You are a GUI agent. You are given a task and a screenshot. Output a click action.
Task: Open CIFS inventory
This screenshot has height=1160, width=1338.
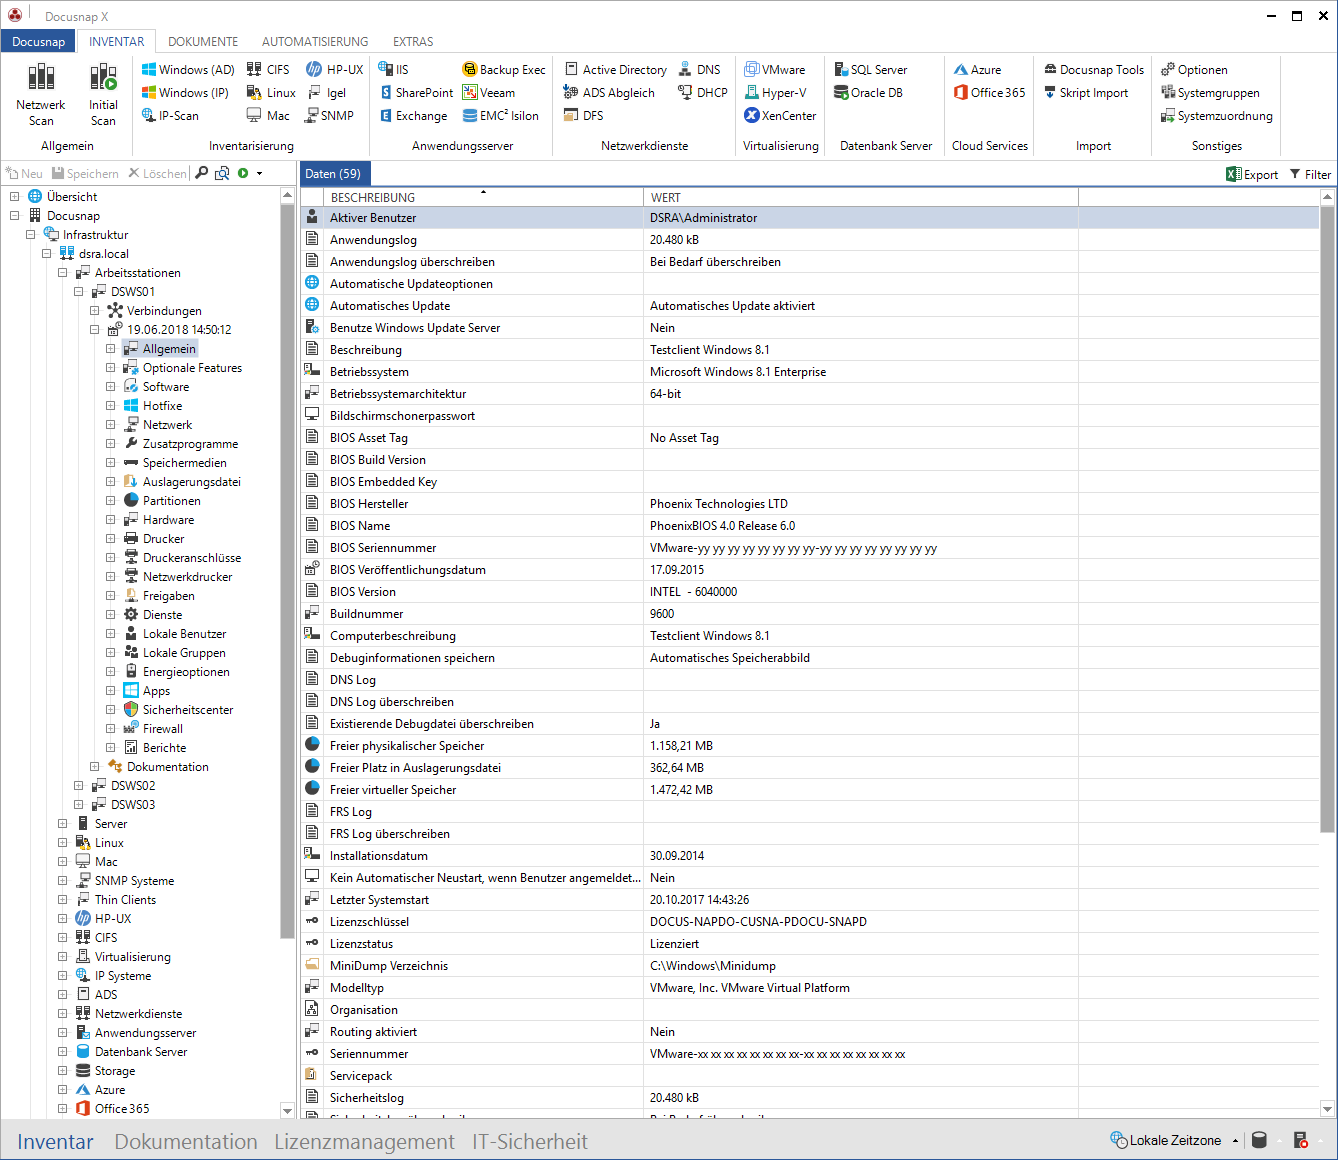268,69
